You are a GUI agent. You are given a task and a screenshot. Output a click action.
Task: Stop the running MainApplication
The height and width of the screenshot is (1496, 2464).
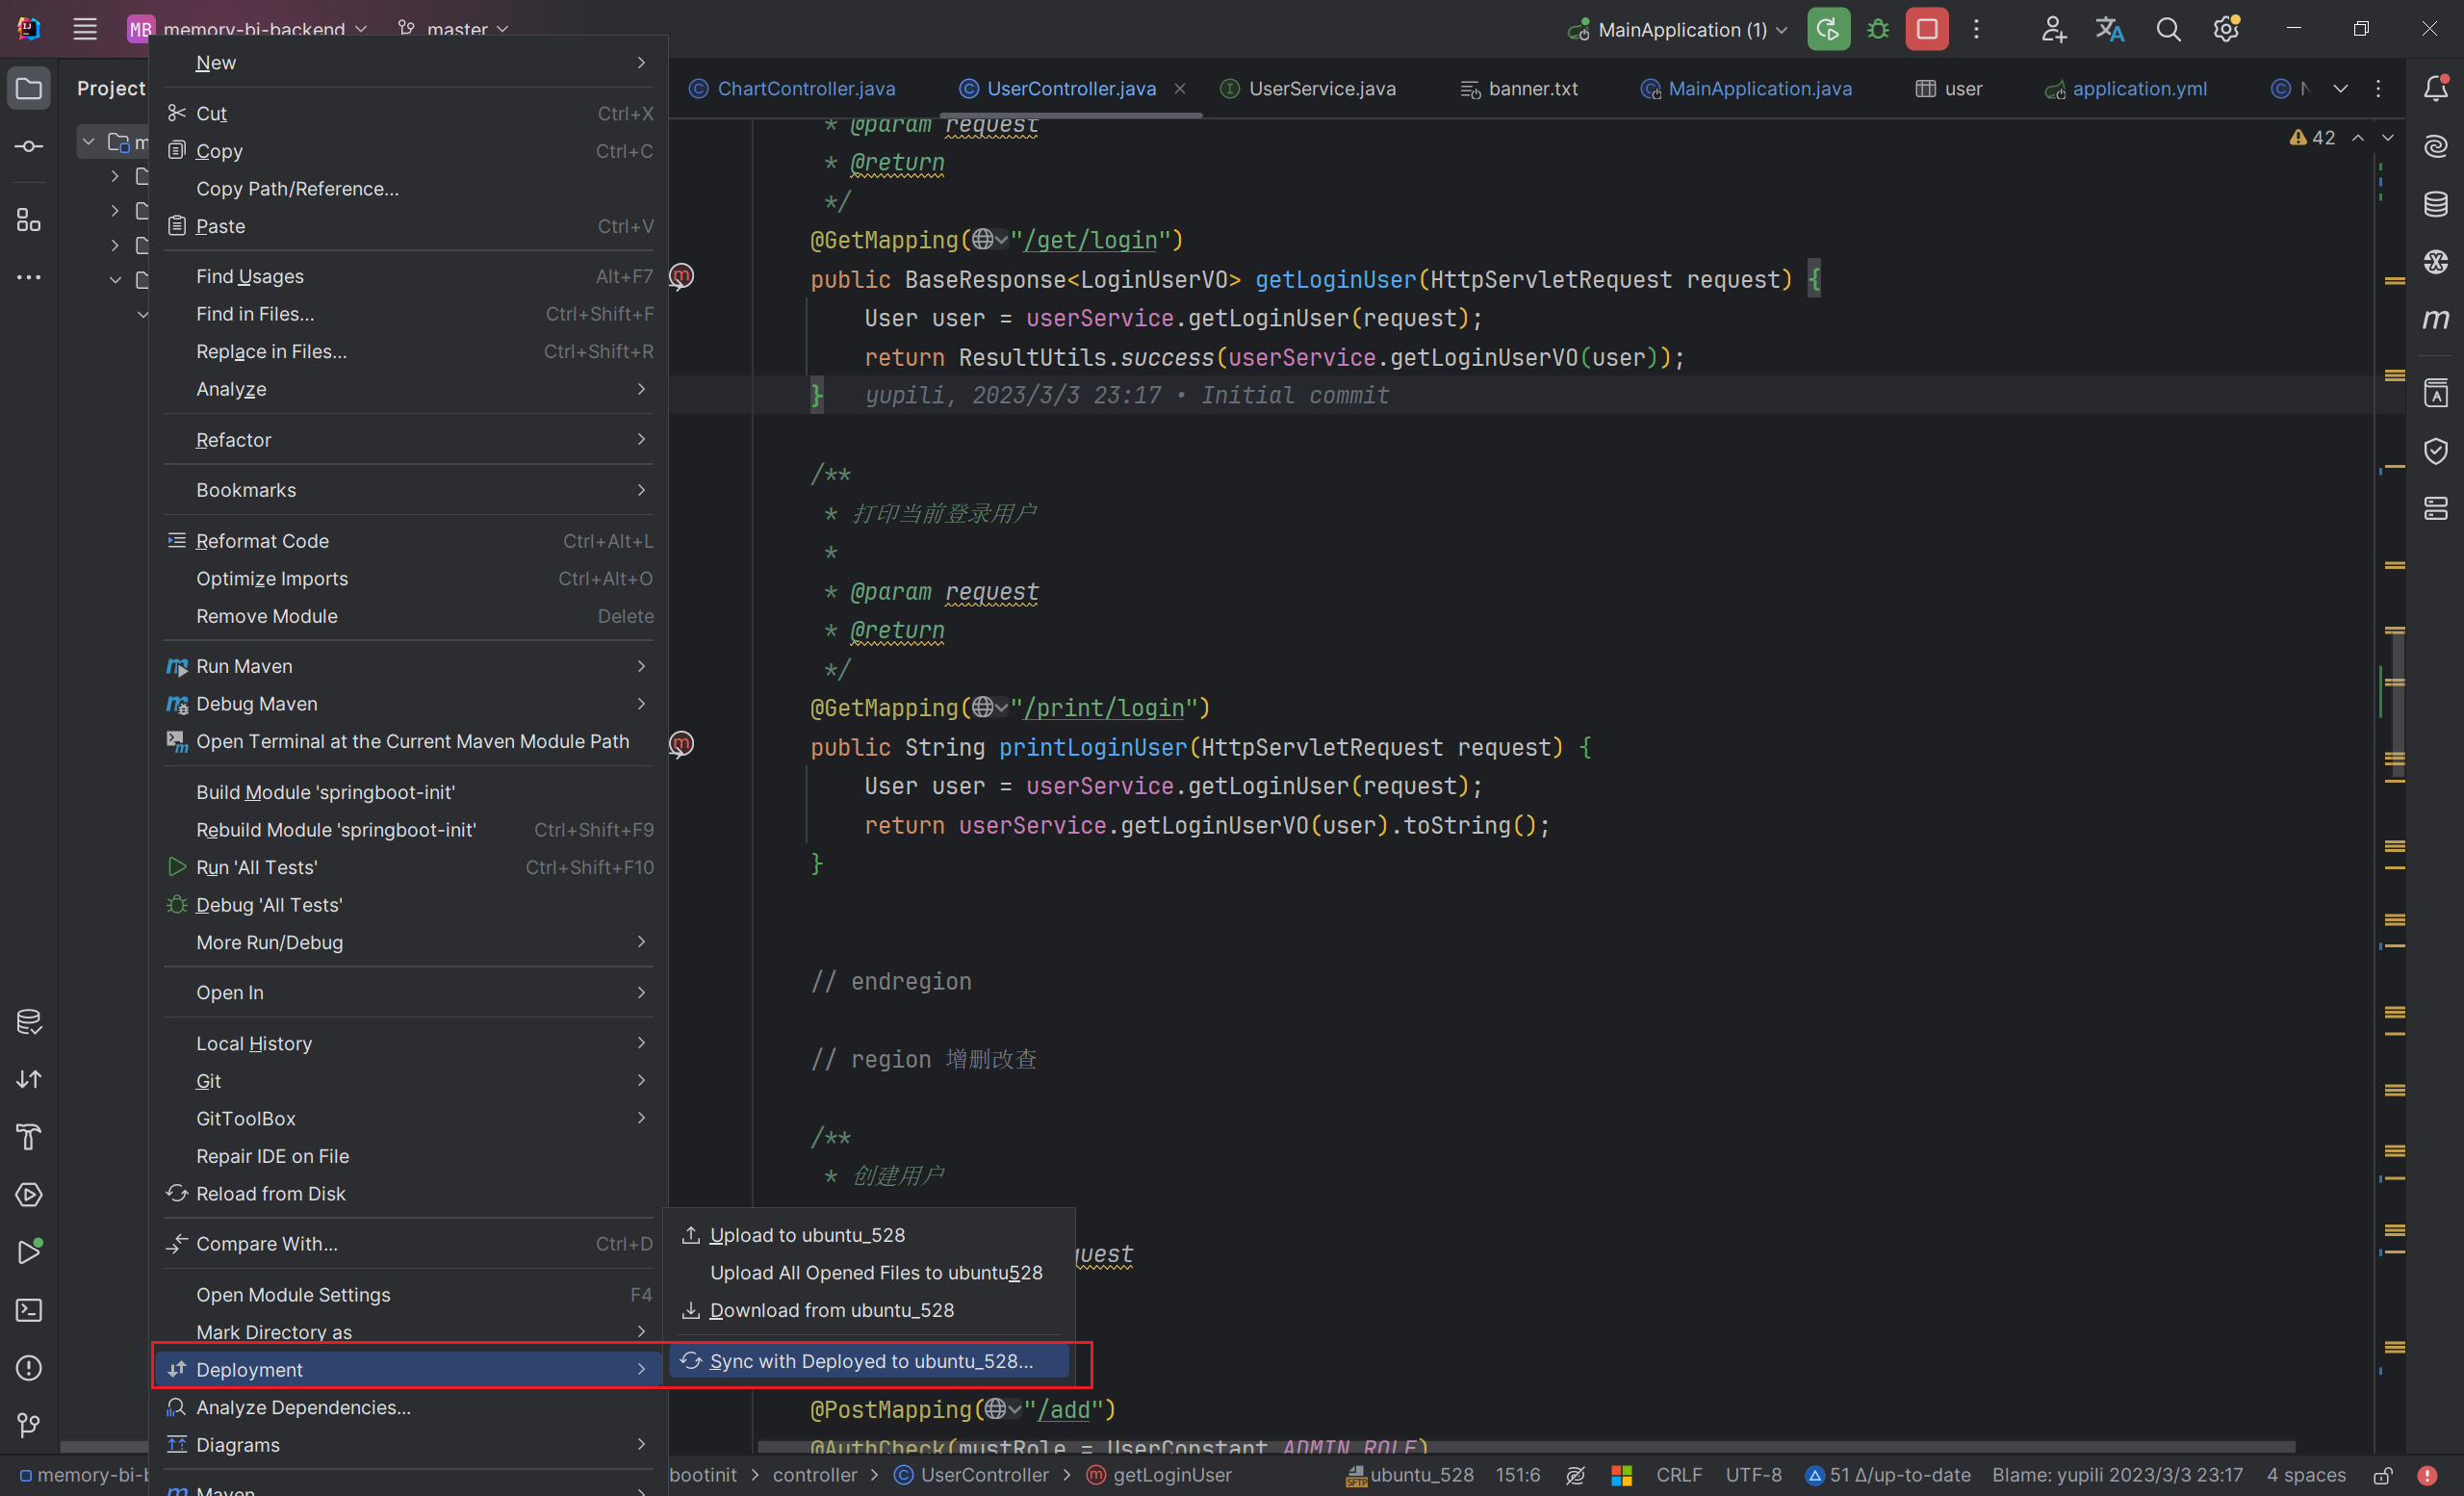click(1927, 29)
